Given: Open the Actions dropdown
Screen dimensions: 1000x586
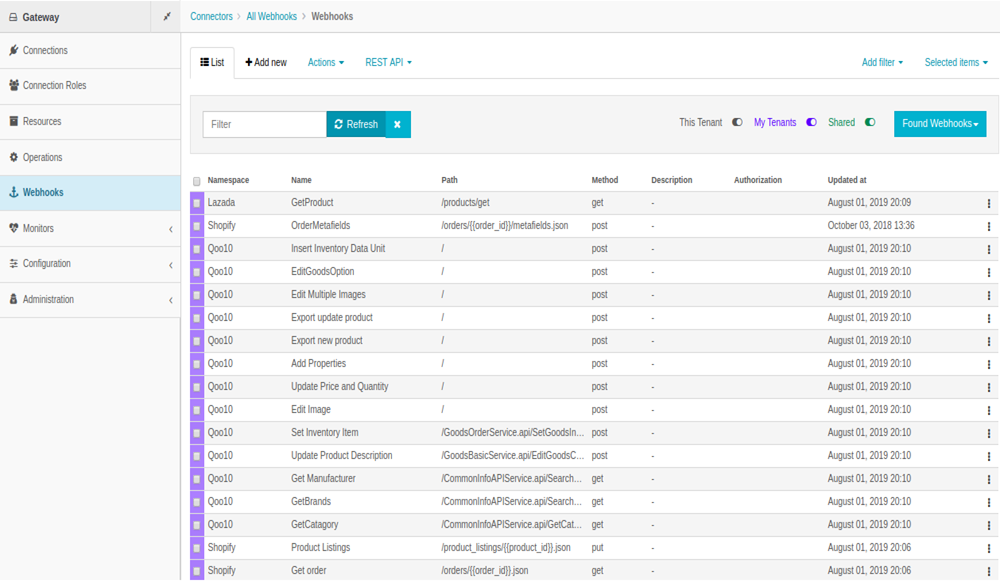Looking at the screenshot, I should (x=326, y=62).
